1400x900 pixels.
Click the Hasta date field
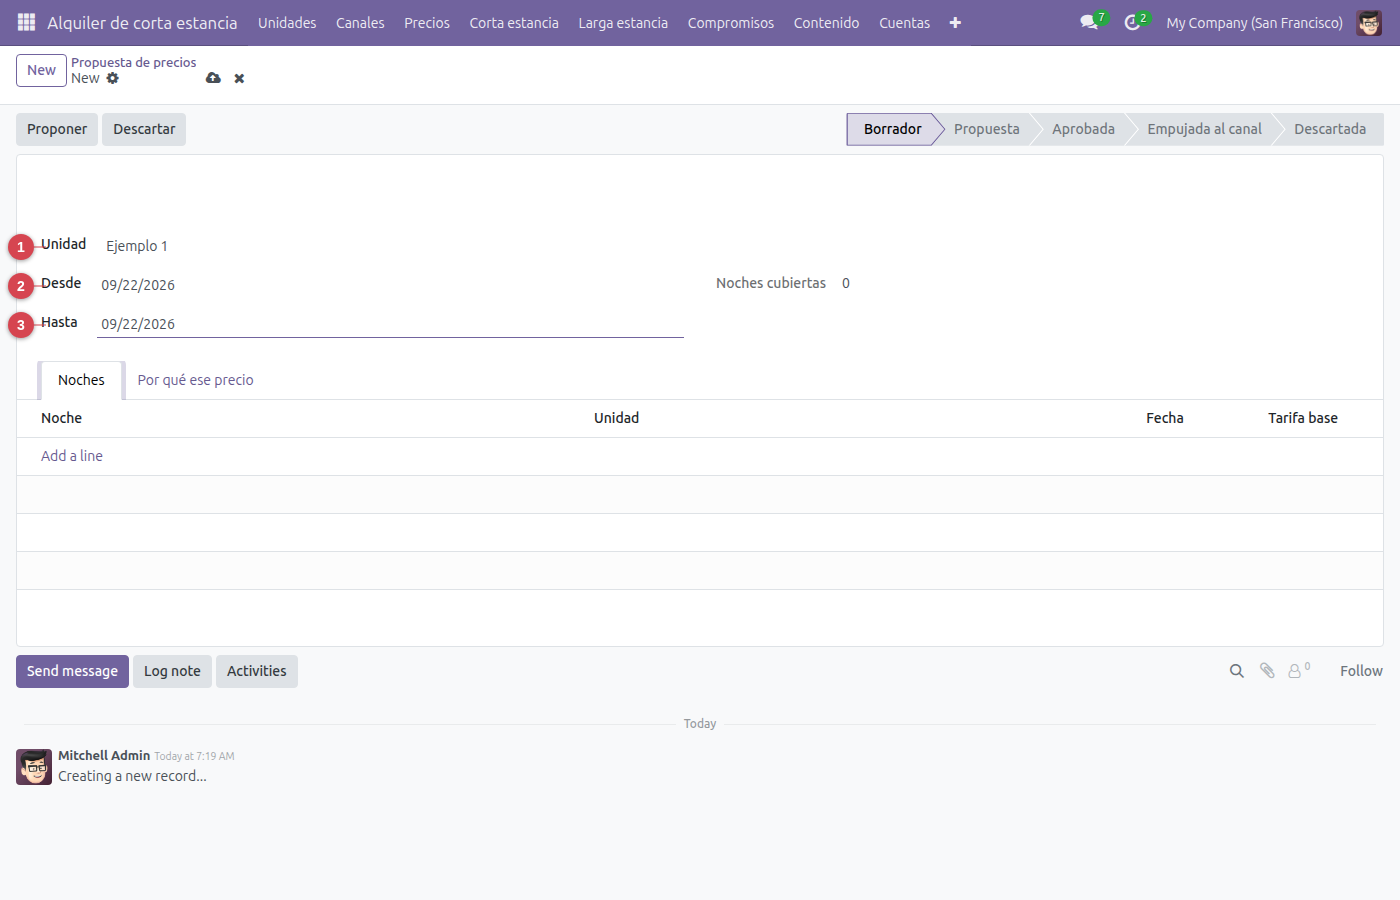390,324
